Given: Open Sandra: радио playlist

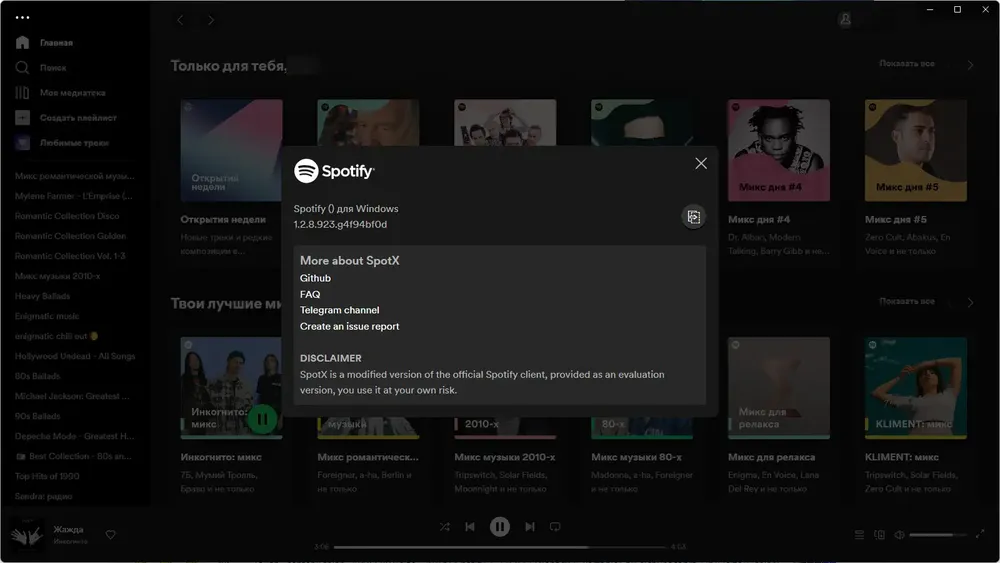Looking at the screenshot, I should tap(43, 496).
